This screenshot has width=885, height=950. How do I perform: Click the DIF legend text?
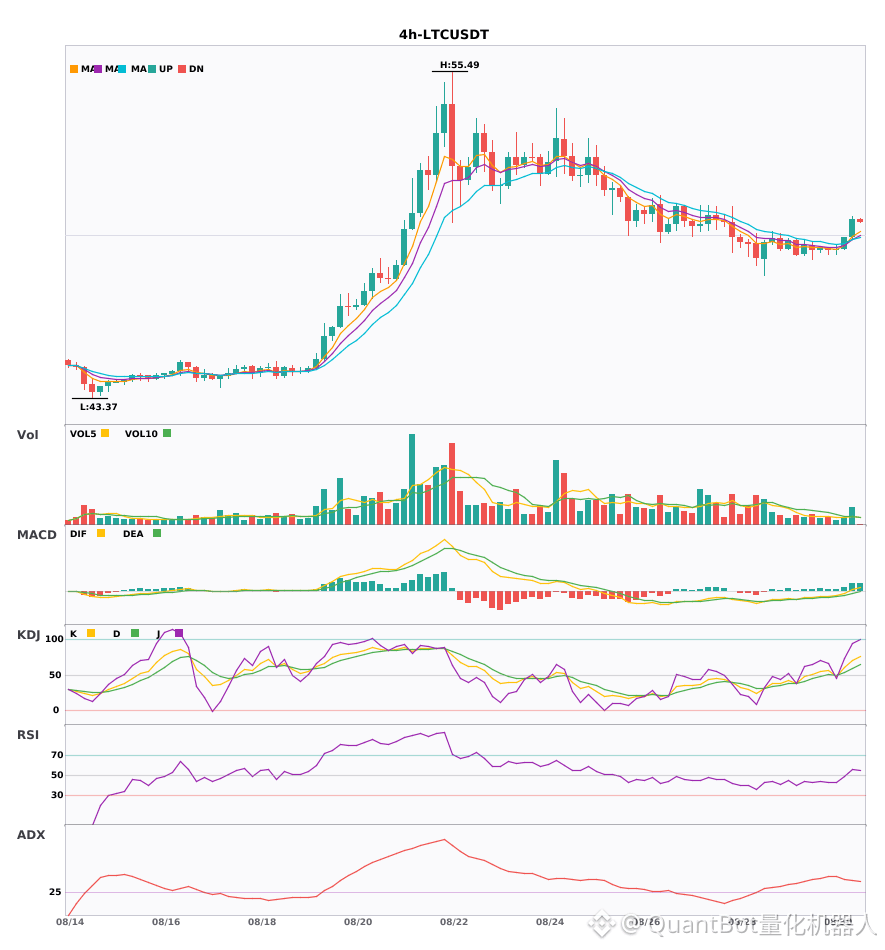pos(78,534)
